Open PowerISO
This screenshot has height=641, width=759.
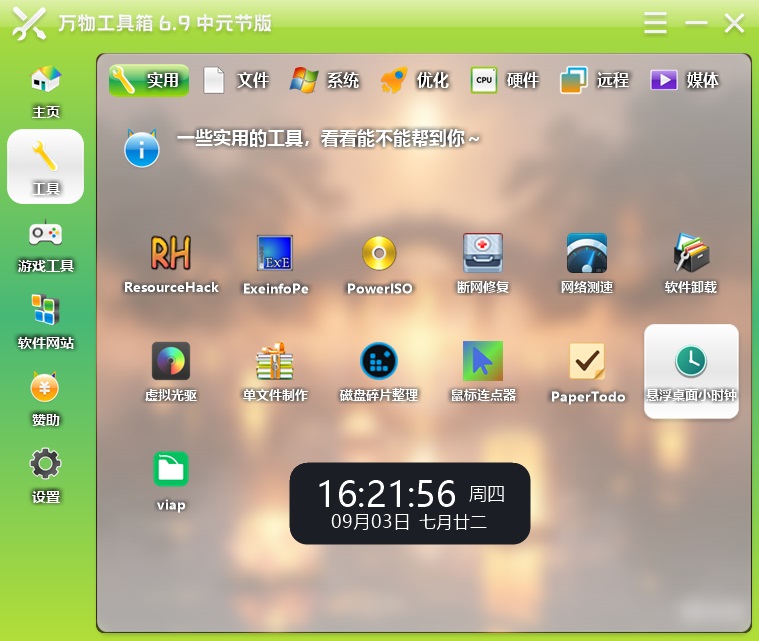click(x=379, y=264)
